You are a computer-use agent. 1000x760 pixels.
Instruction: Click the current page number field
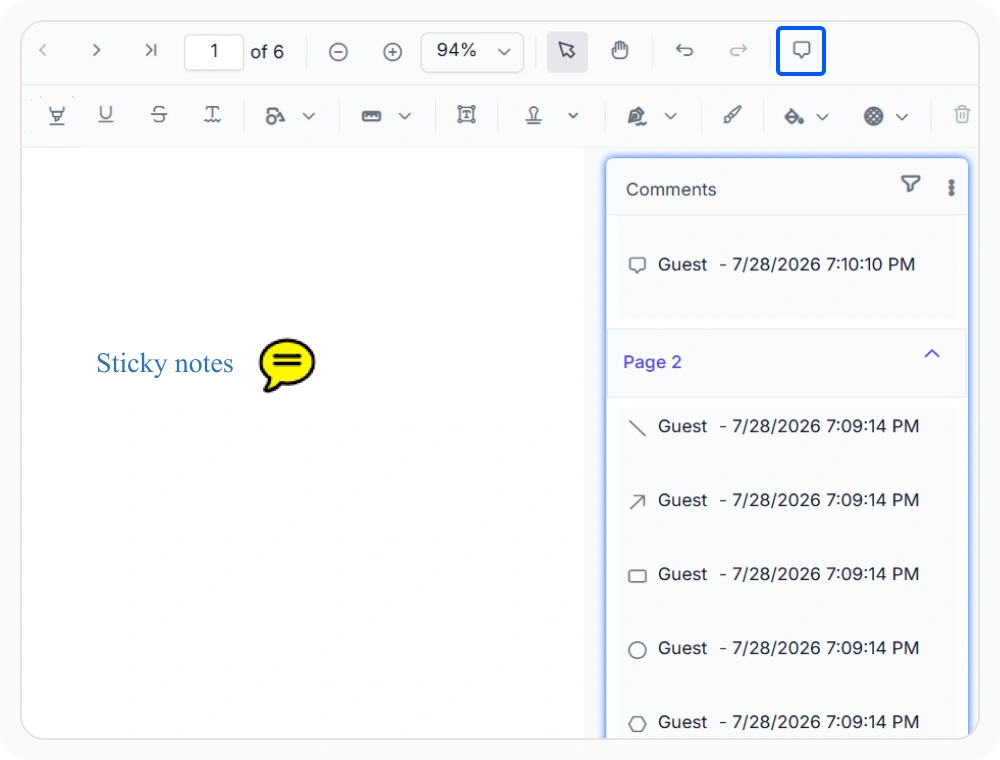tap(214, 52)
